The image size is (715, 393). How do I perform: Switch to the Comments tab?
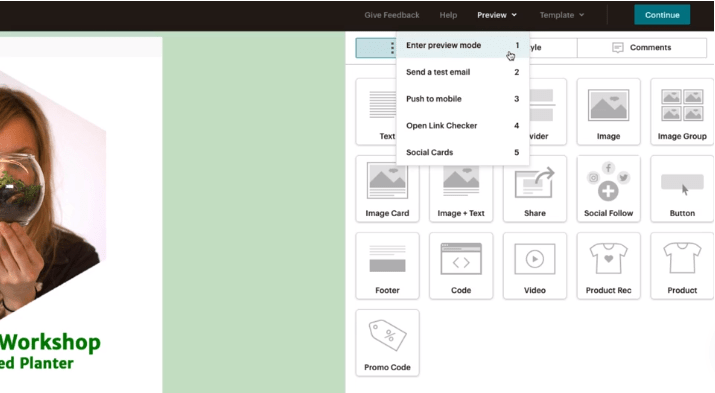(642, 47)
